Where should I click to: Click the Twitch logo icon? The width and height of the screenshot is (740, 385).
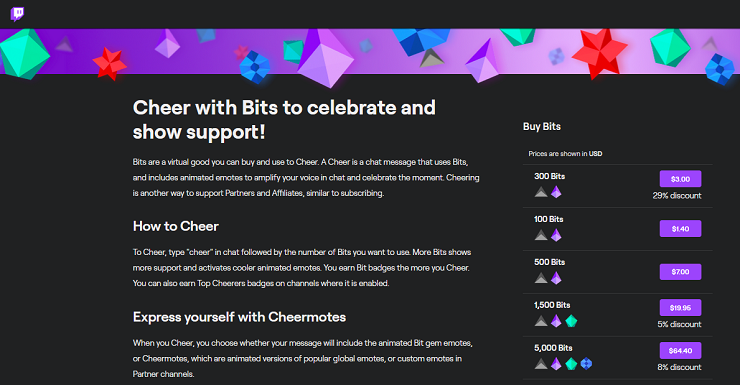17,14
